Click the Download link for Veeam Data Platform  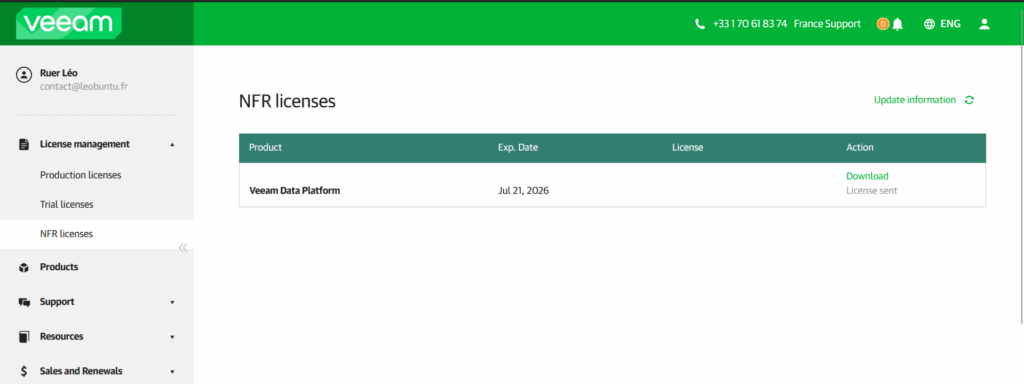point(867,176)
